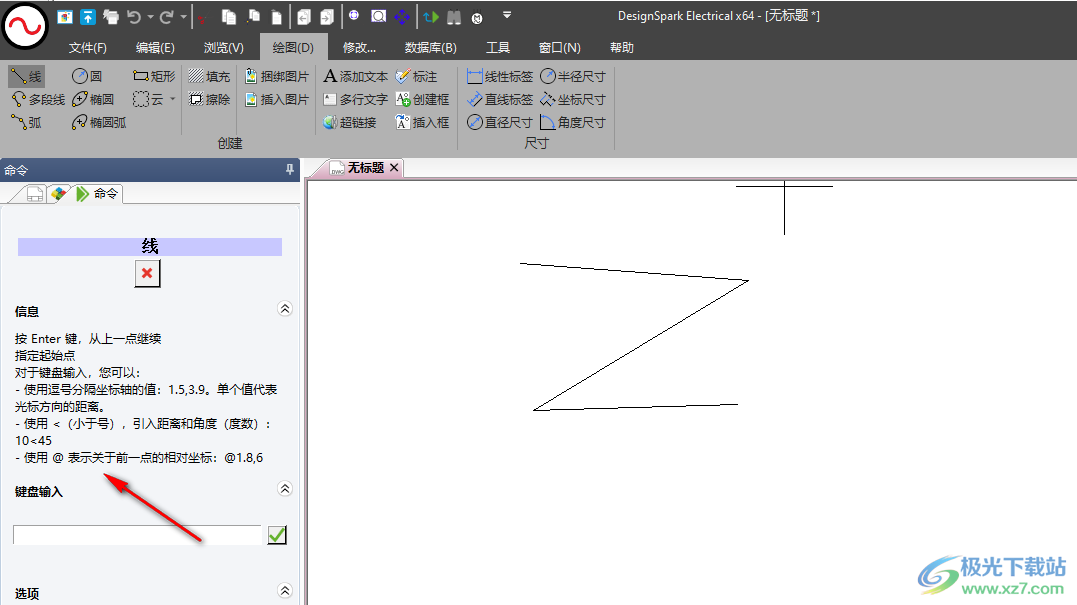Open the 编辑(E) menu
1077x605 pixels.
click(155, 47)
